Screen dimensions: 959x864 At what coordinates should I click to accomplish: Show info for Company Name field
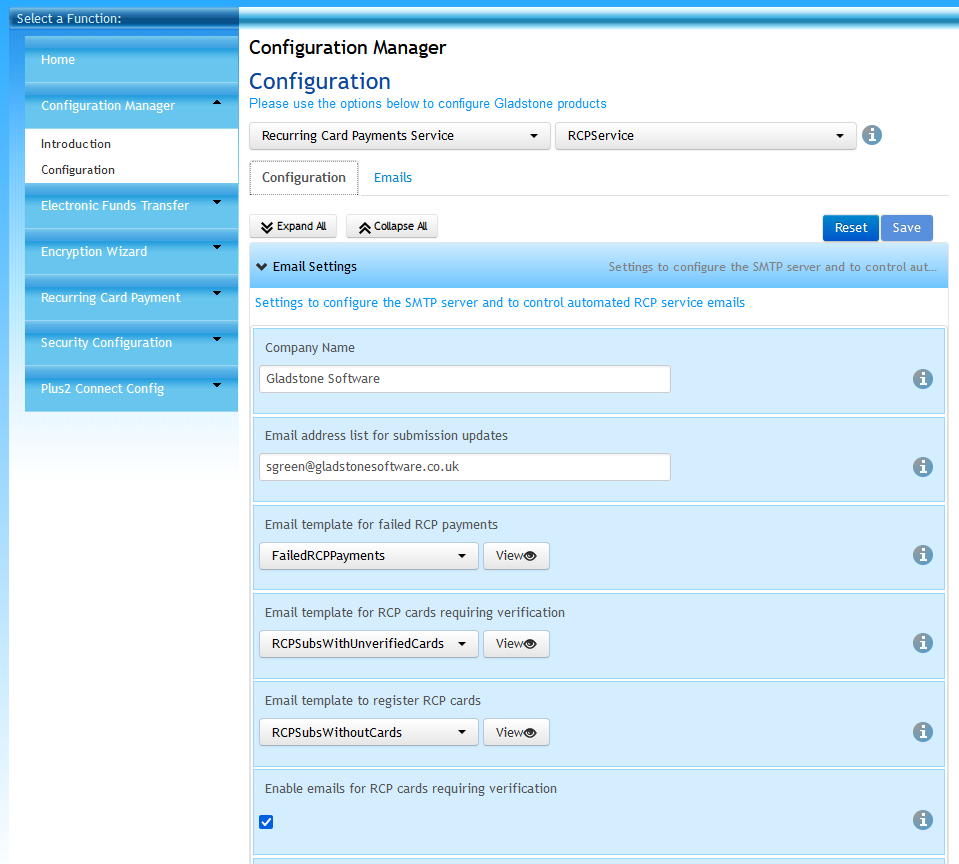[922, 379]
